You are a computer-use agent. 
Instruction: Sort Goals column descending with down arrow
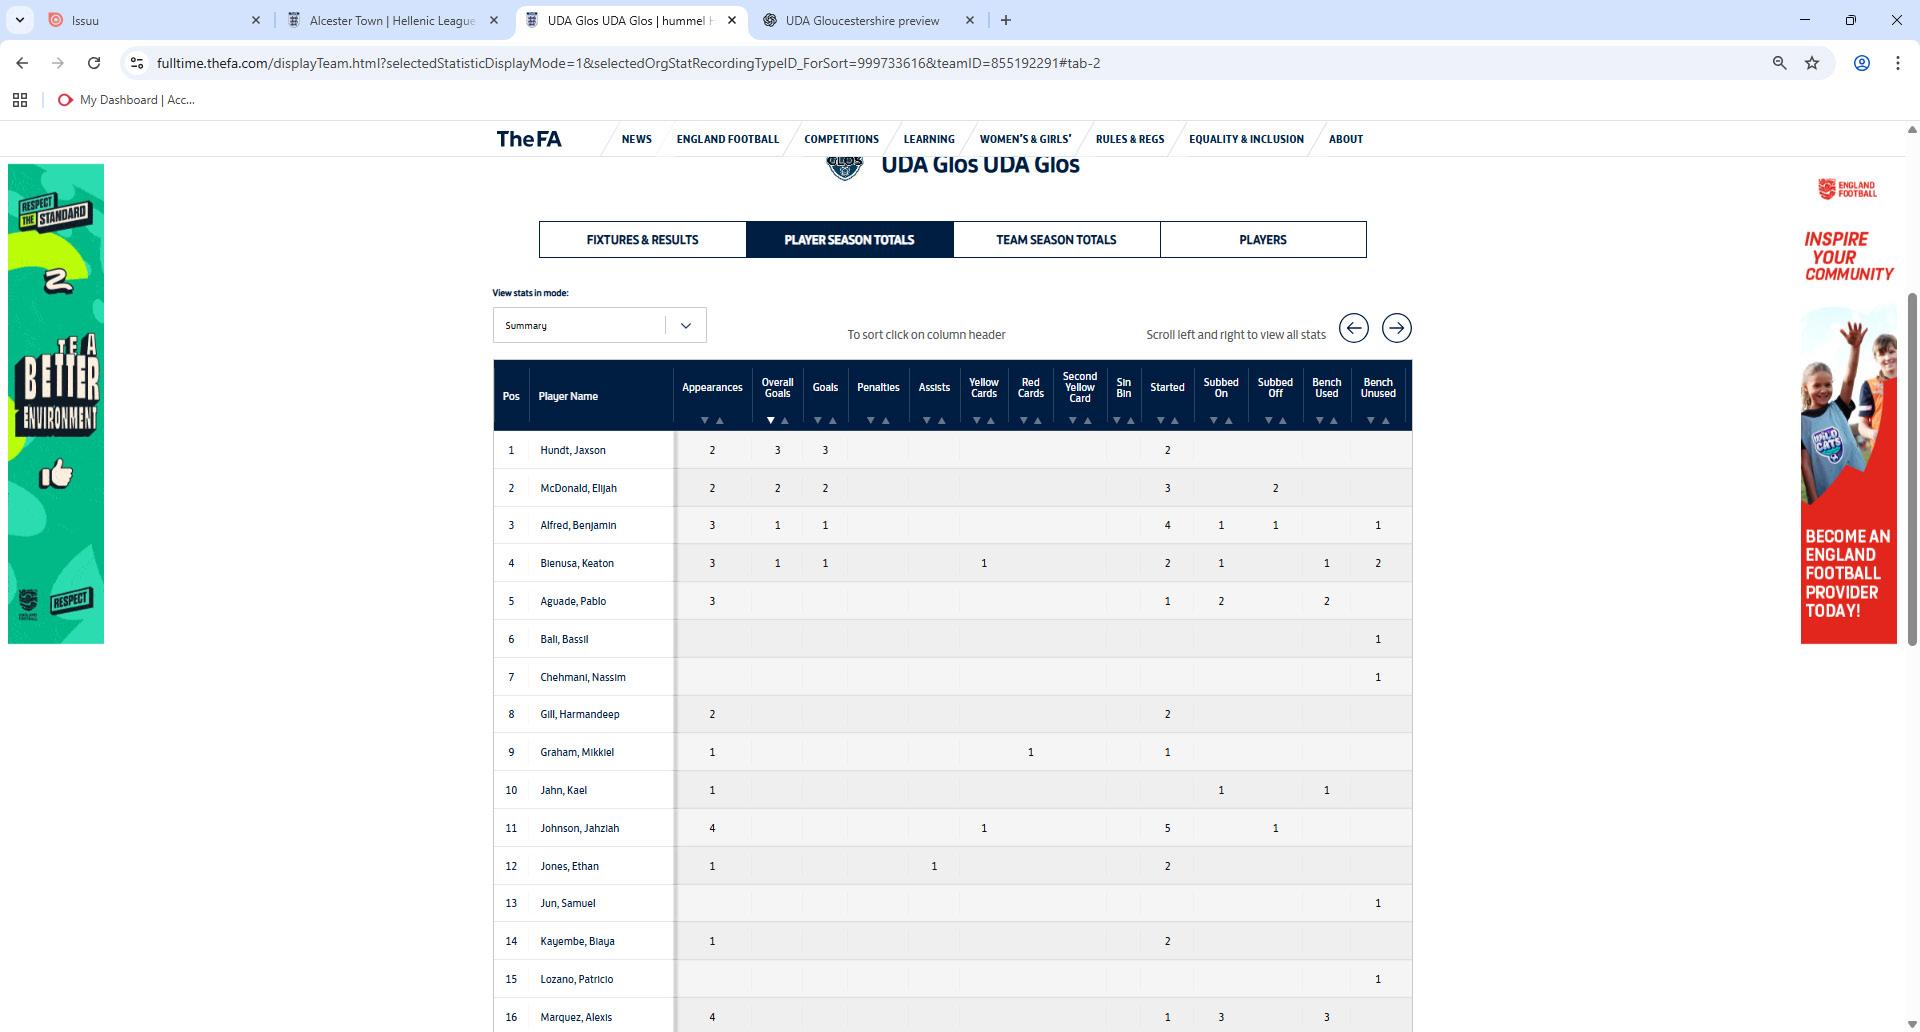818,421
